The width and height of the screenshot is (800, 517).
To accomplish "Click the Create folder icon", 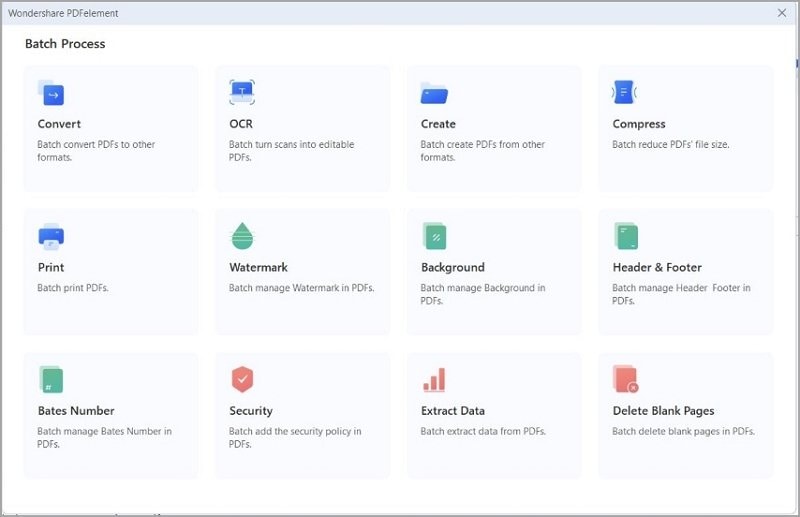I will tap(434, 93).
